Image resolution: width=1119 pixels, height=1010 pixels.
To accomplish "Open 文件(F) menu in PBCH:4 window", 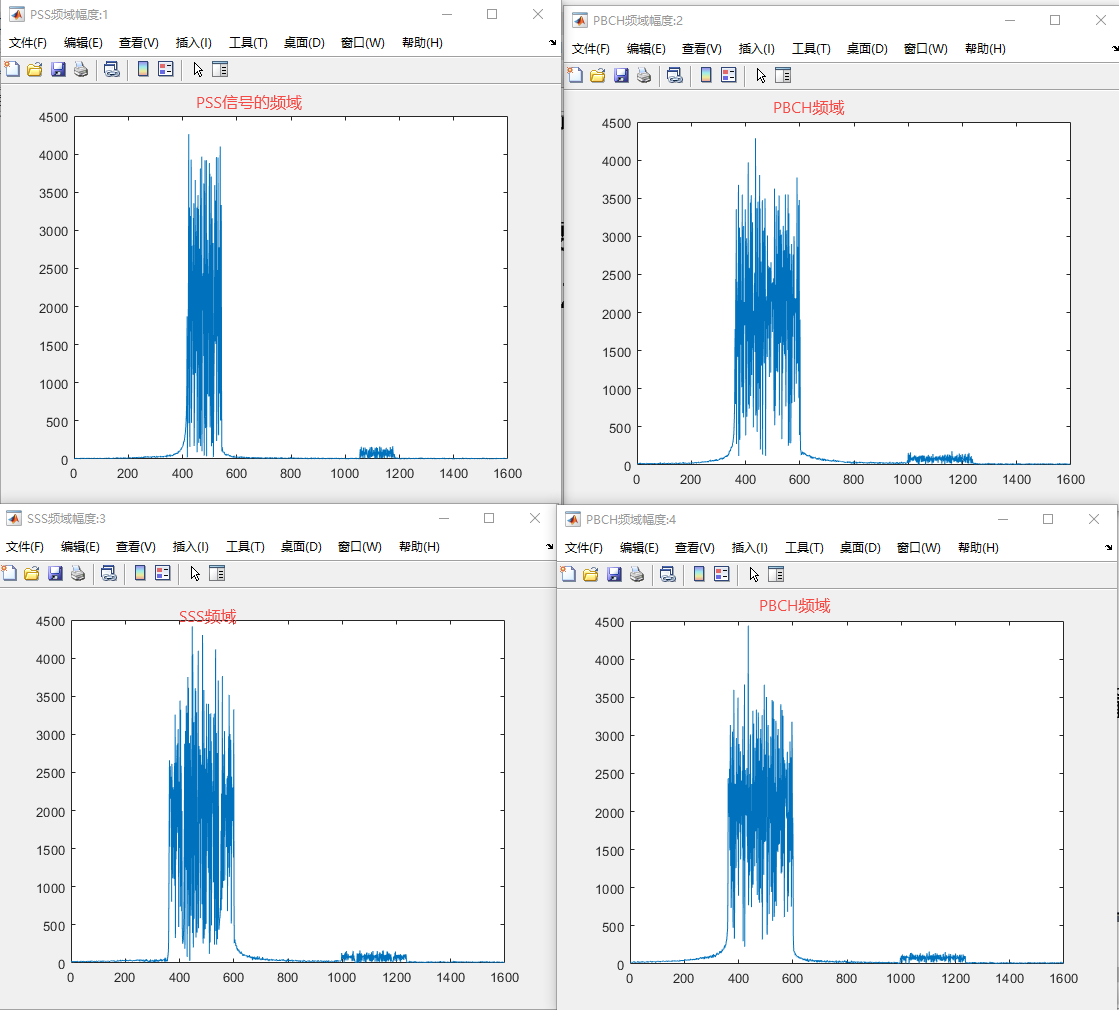I will [583, 547].
